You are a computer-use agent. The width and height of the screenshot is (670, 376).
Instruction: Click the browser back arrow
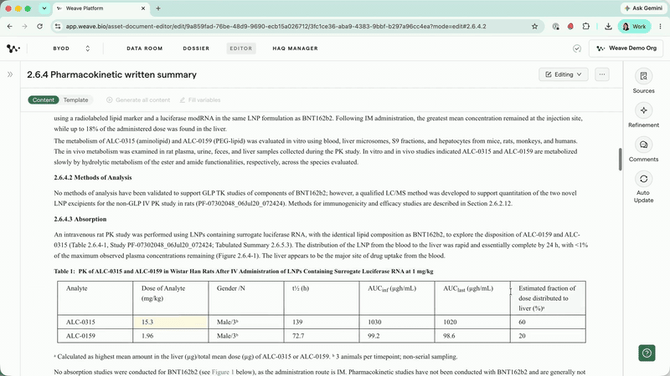(x=10, y=26)
